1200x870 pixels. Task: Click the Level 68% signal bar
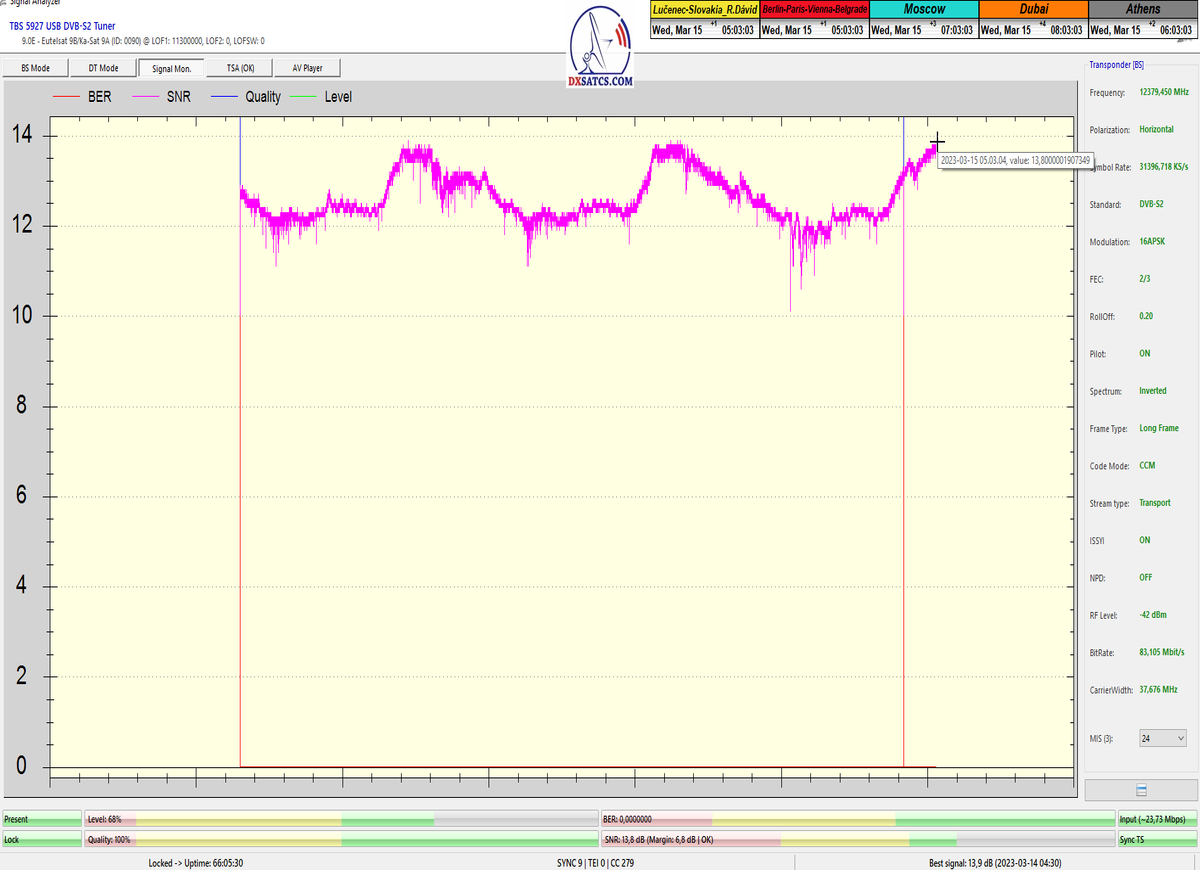pos(340,819)
